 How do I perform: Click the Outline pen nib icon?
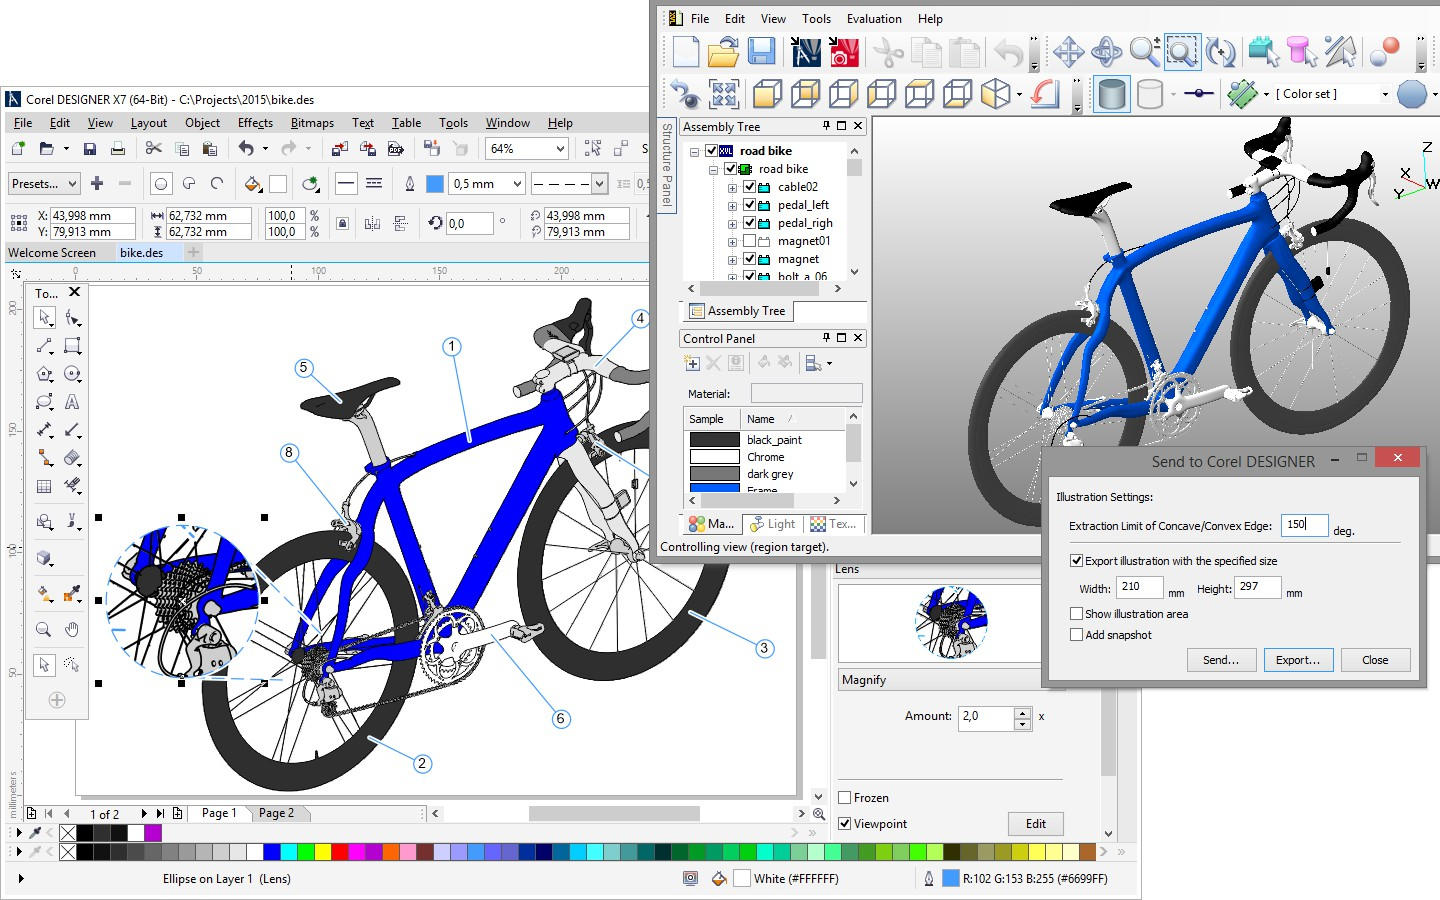point(409,184)
